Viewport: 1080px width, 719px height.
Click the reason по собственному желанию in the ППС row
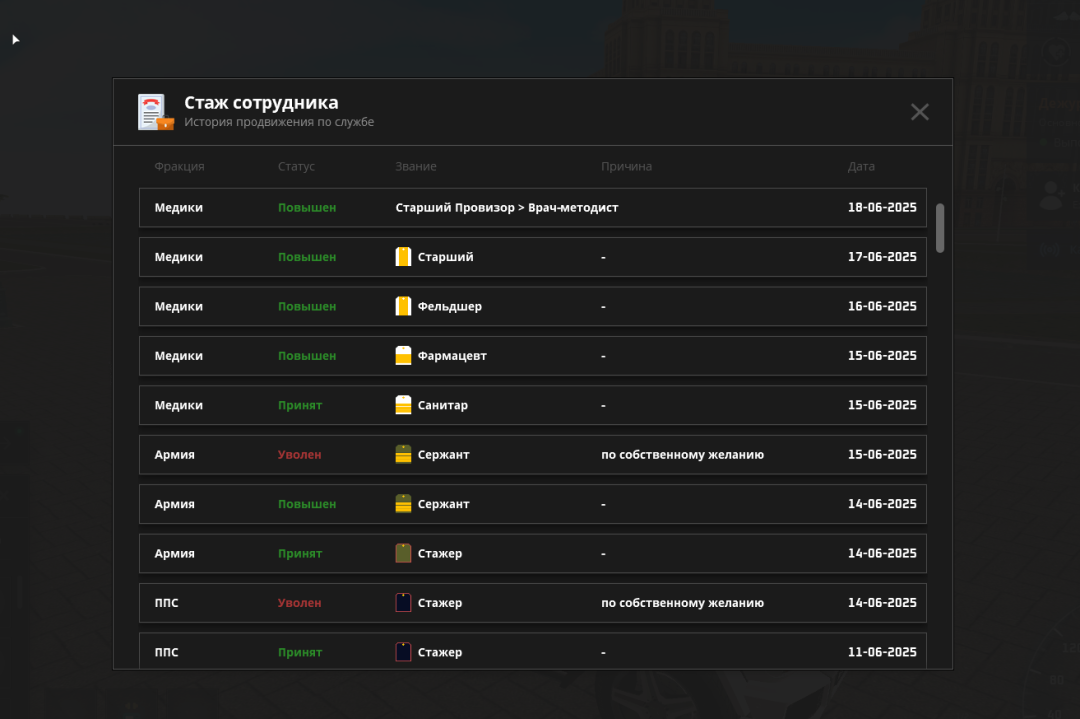(x=683, y=603)
